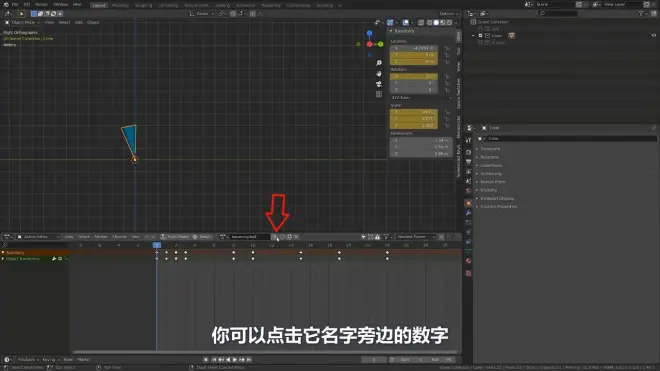Open the Object Mode dropdown

coord(22,22)
